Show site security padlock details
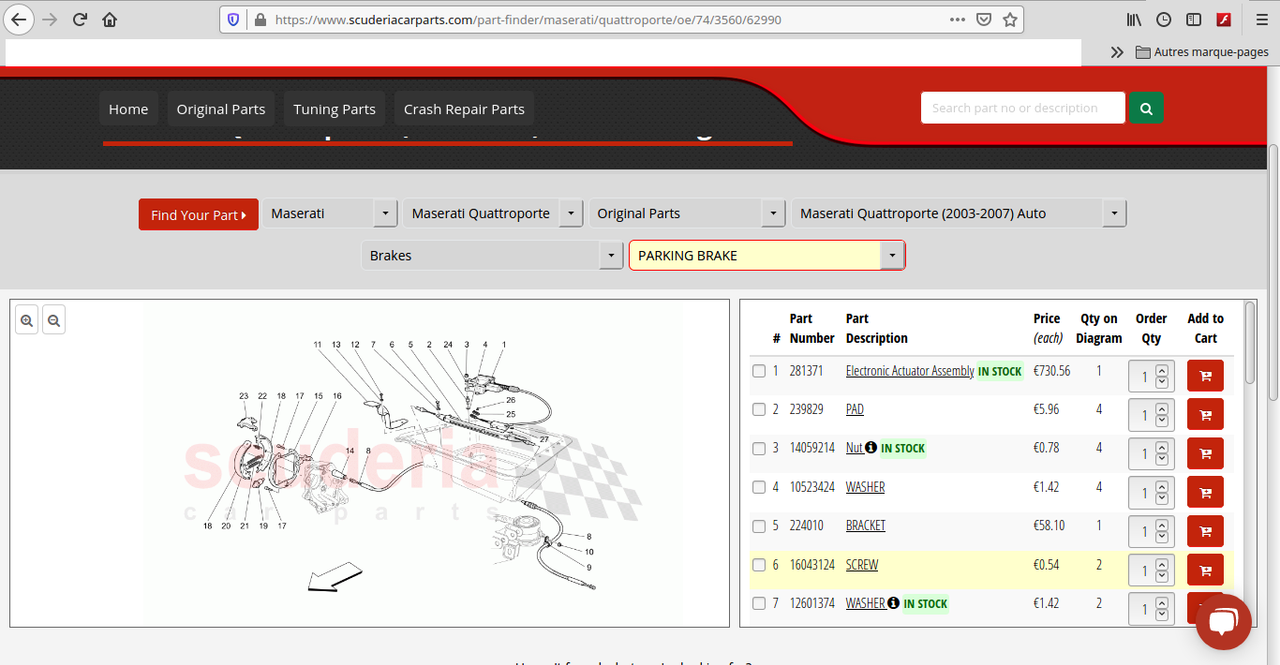 coord(260,19)
